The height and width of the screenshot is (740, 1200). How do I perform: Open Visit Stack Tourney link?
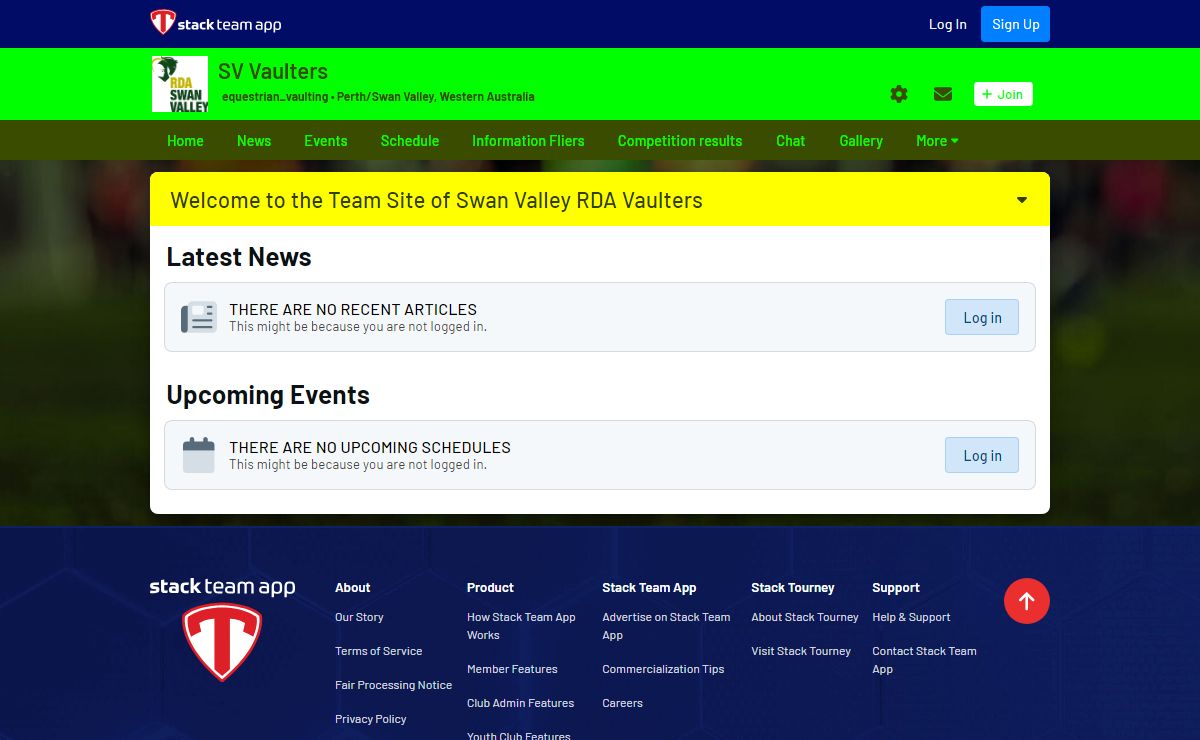pyautogui.click(x=801, y=651)
